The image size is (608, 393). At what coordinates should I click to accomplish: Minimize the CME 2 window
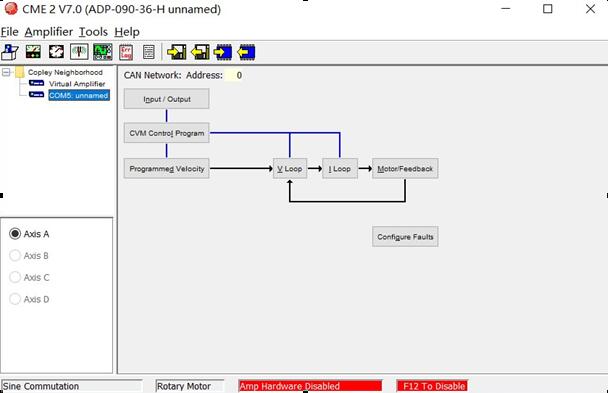tap(506, 9)
